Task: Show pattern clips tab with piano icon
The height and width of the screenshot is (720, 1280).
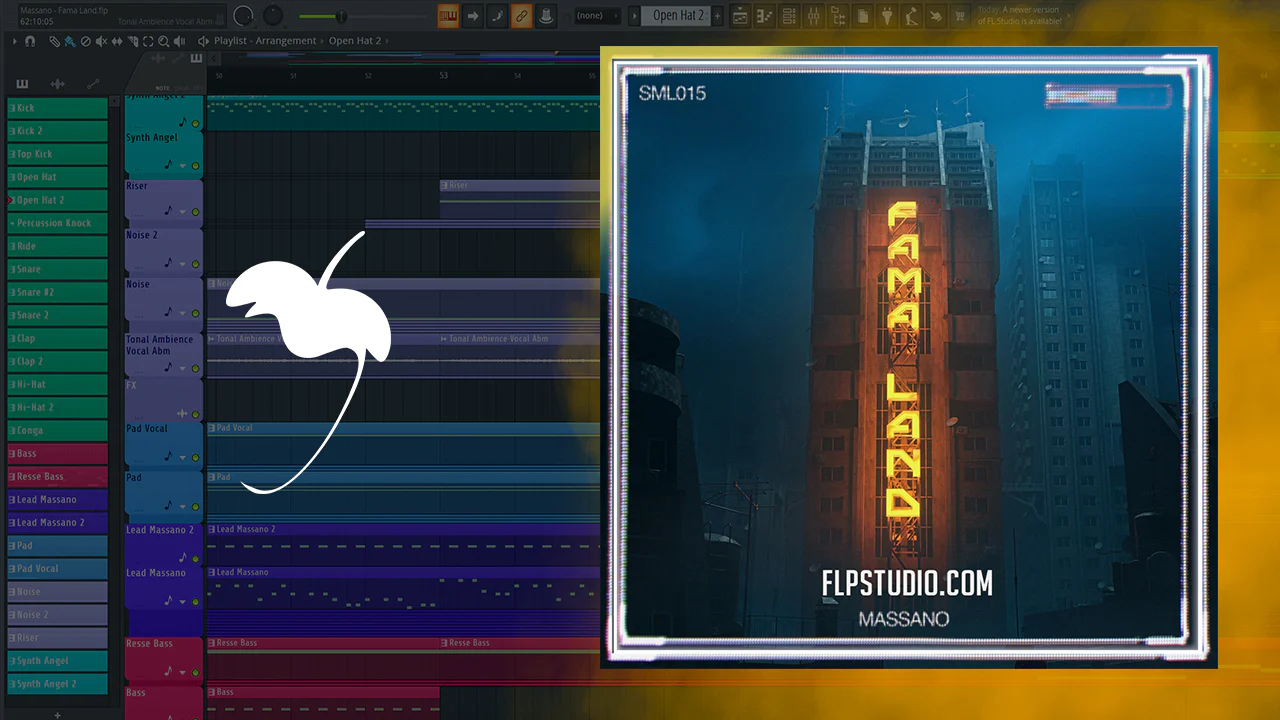Action: (22, 84)
